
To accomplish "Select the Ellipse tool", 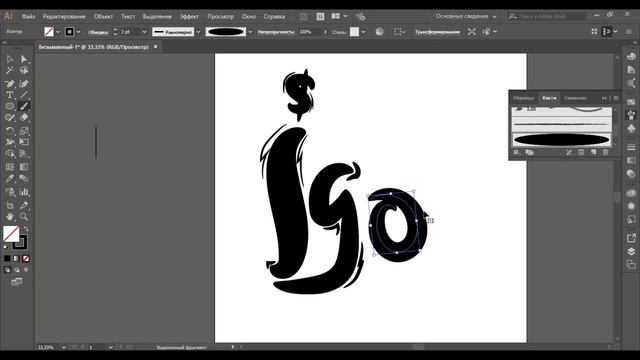I will 10,106.
